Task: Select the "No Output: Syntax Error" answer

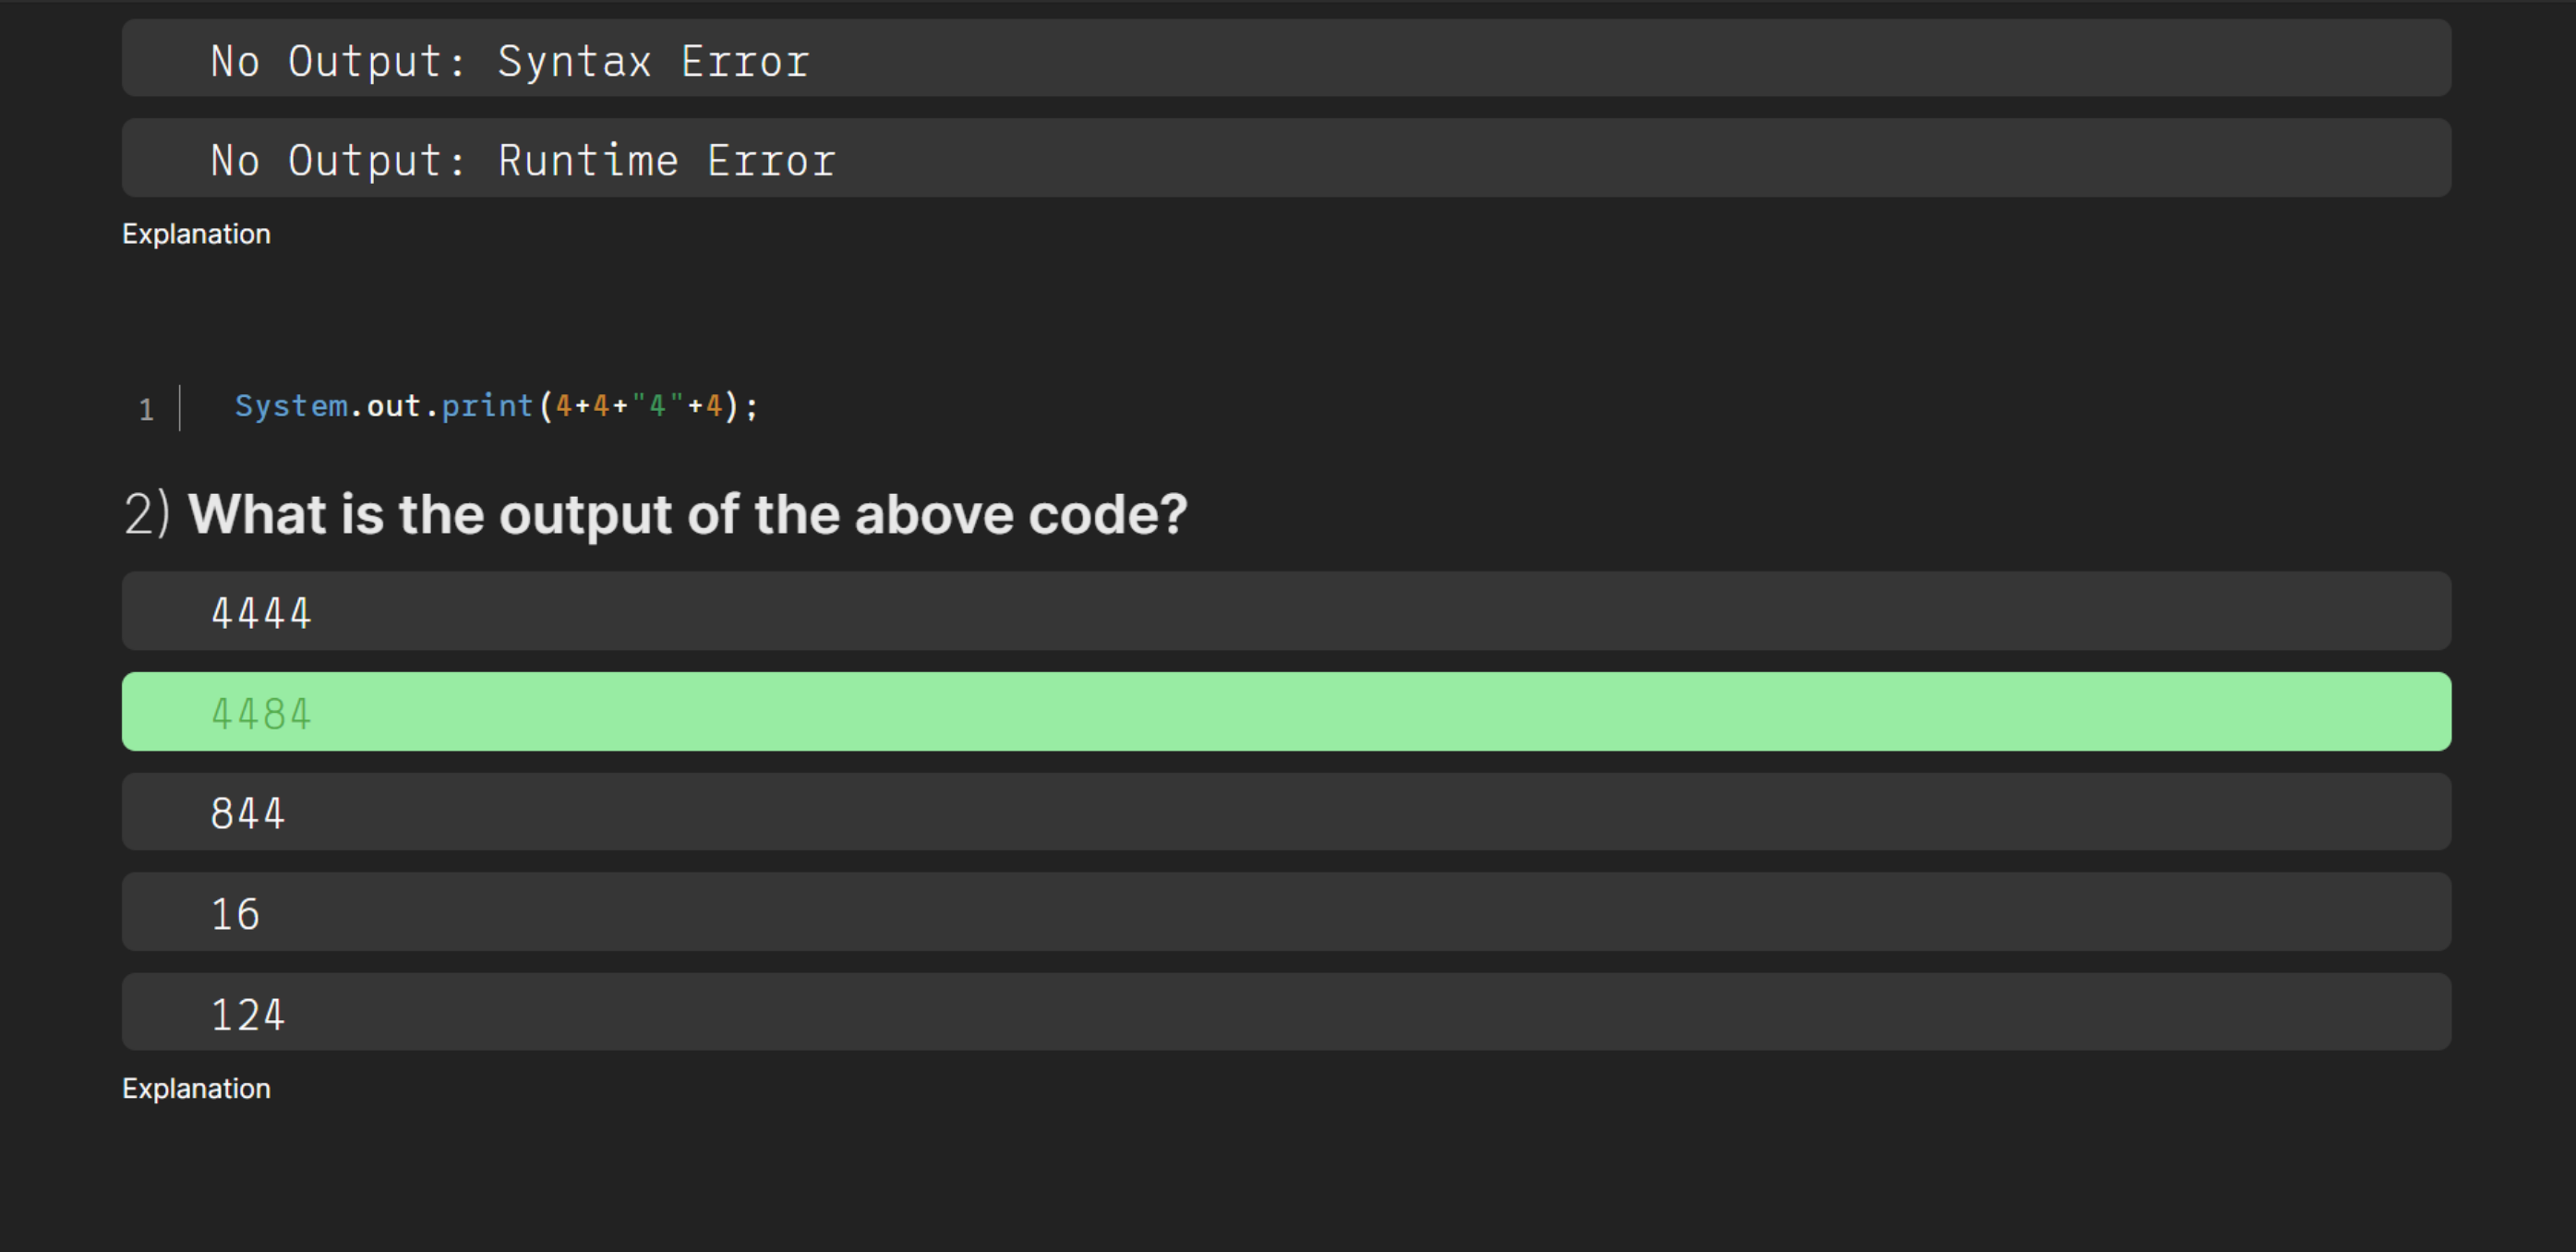Action: [x=1286, y=59]
